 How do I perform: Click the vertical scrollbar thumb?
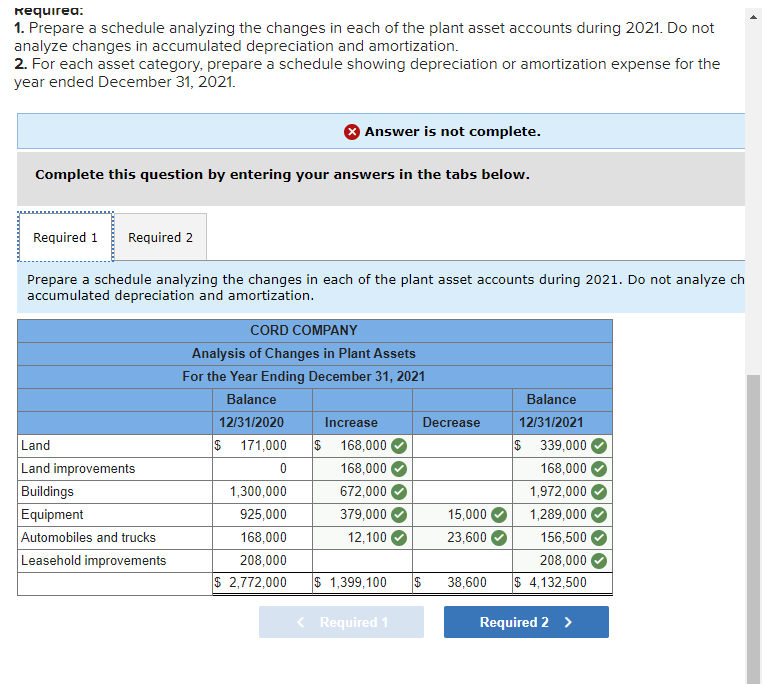pos(753,529)
